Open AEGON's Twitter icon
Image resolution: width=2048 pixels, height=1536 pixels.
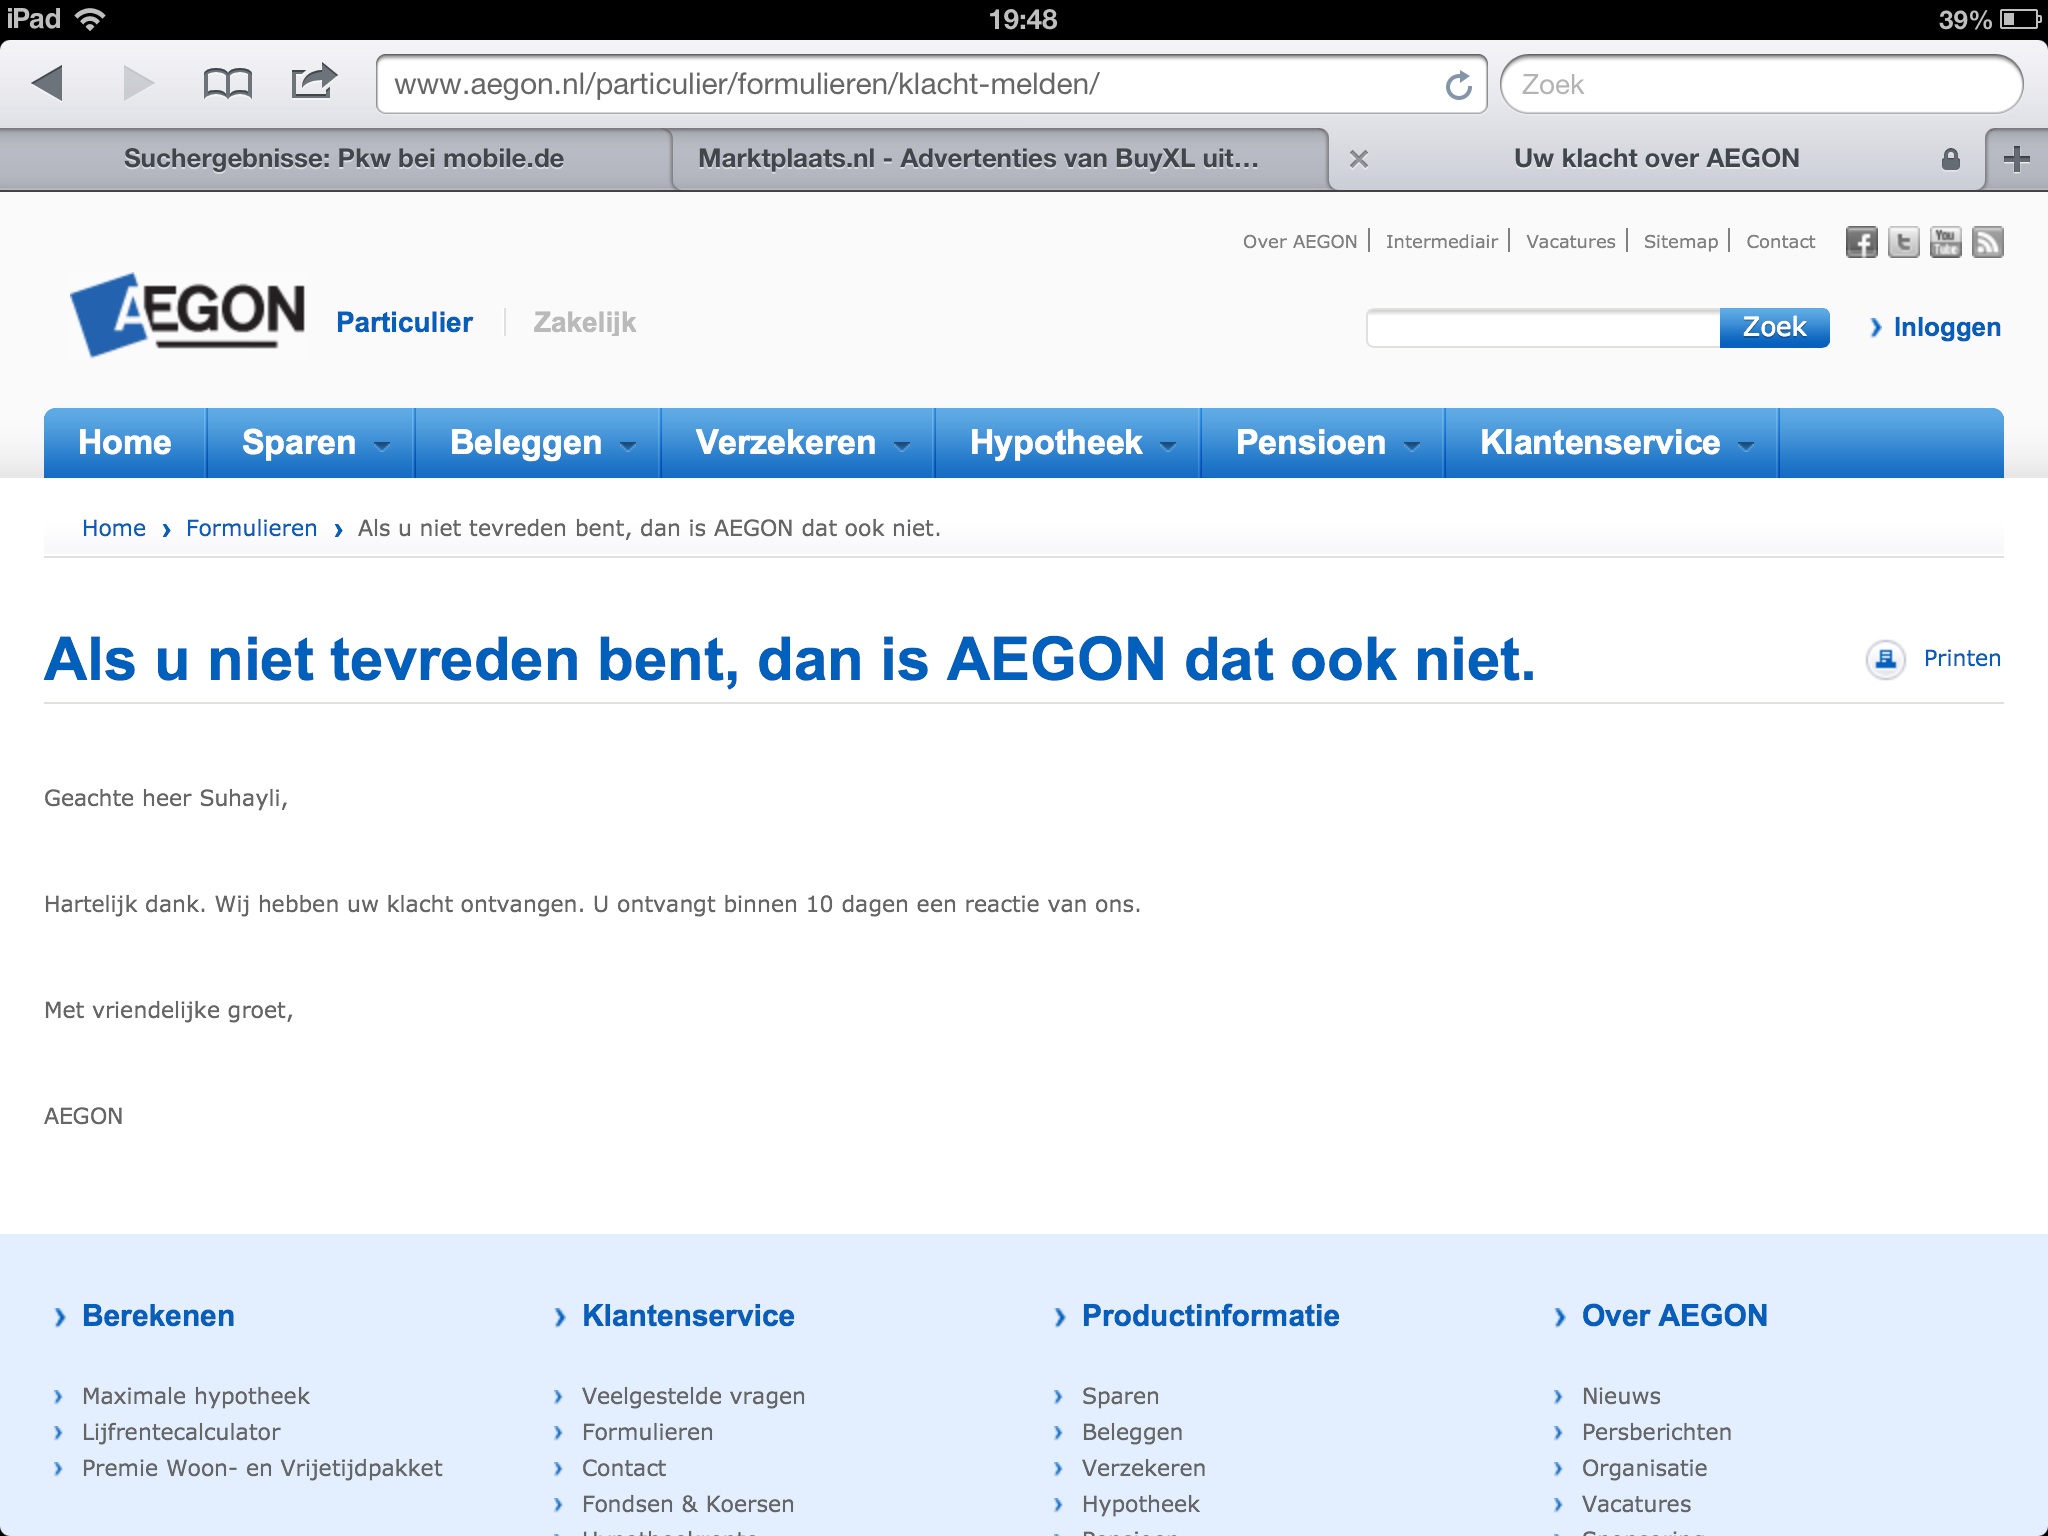[1903, 243]
